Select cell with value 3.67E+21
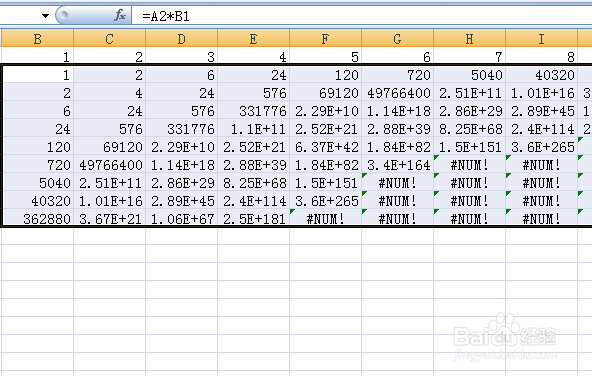 (x=109, y=219)
